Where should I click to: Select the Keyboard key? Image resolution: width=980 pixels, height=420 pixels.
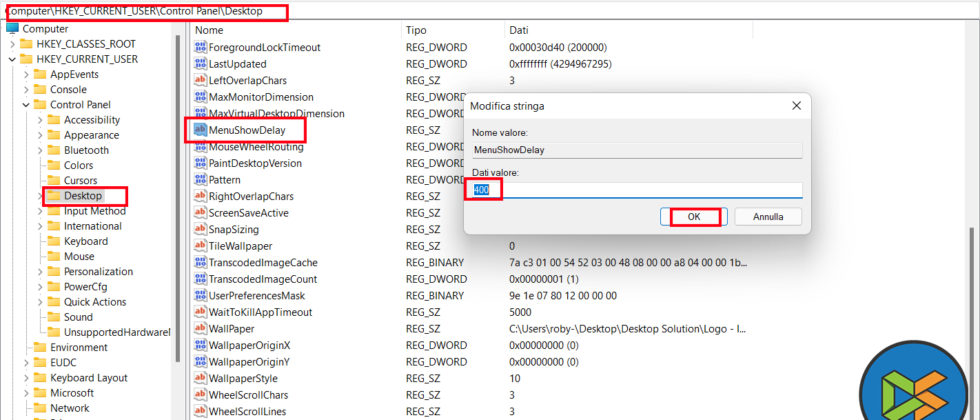tap(86, 241)
